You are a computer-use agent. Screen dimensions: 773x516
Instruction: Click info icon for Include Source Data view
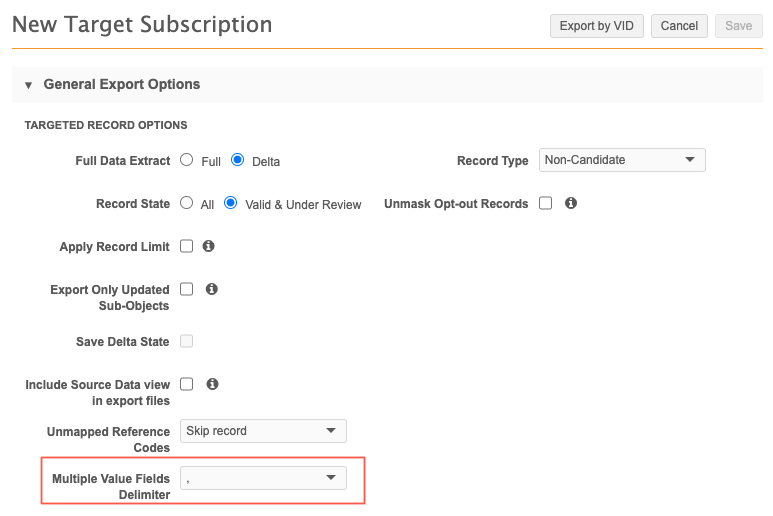click(211, 384)
